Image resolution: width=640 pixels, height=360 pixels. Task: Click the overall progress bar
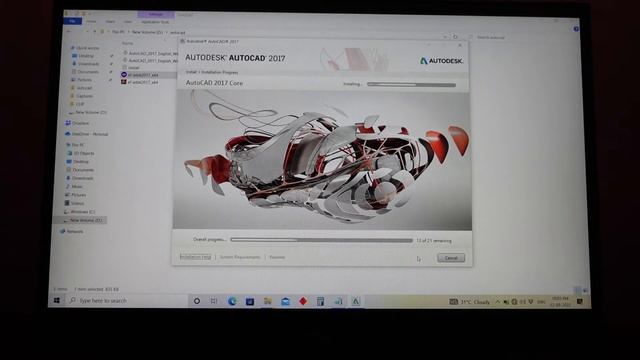322,240
